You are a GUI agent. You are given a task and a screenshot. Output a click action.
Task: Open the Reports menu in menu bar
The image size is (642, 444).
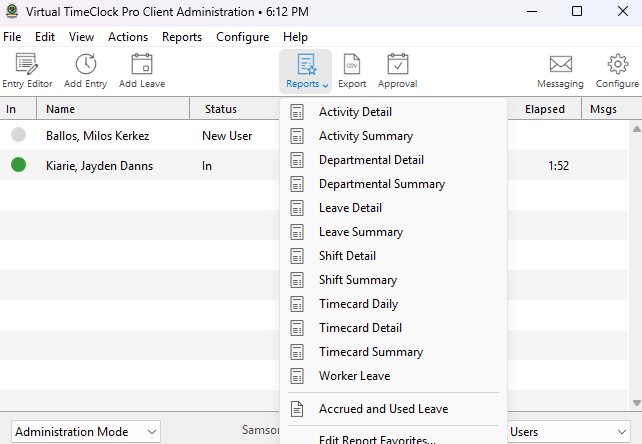(x=182, y=37)
